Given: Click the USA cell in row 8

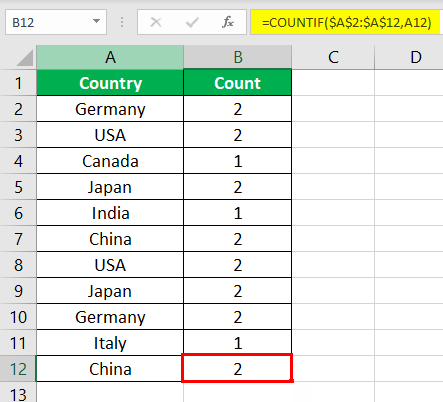Looking at the screenshot, I should click(110, 265).
